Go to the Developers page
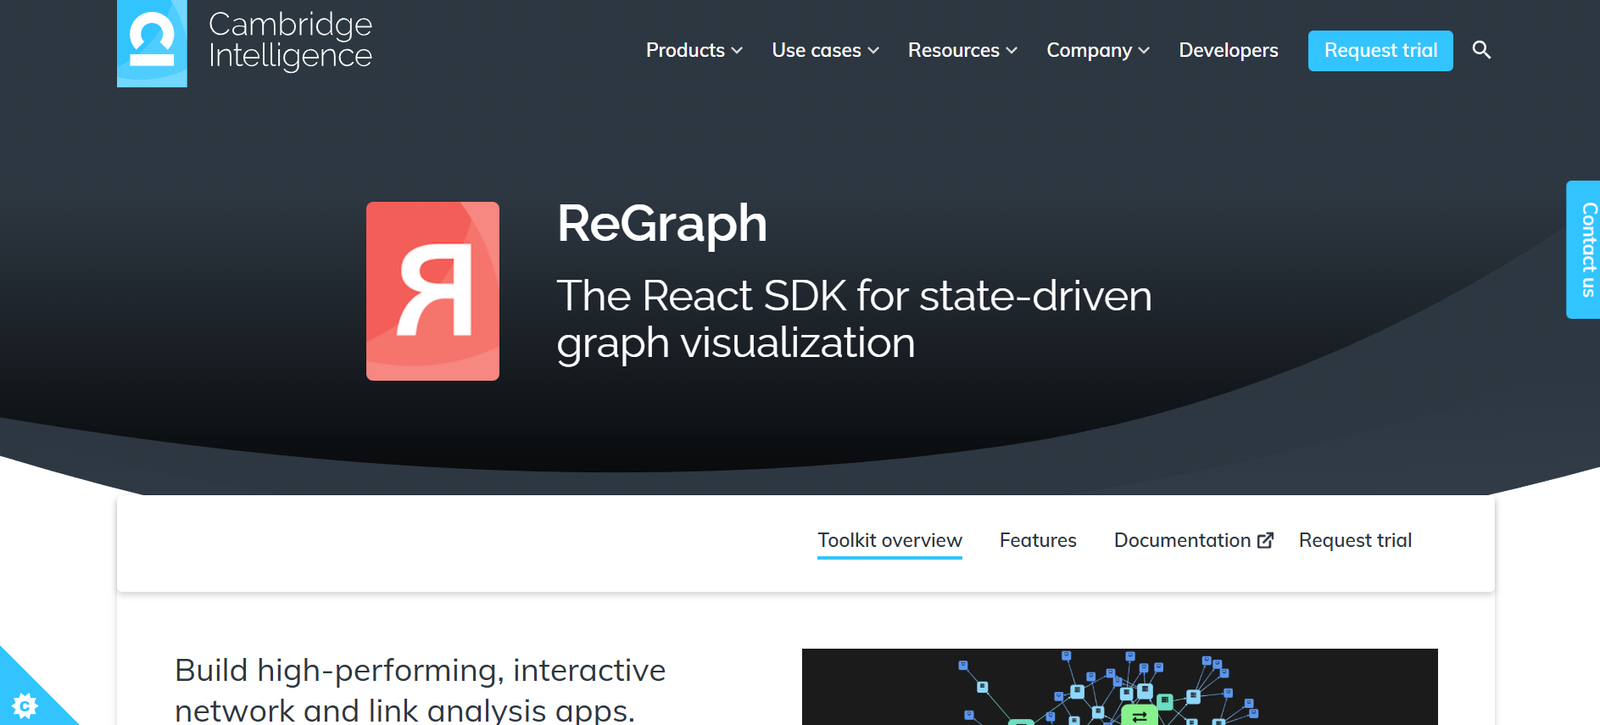This screenshot has height=725, width=1600. (x=1228, y=50)
